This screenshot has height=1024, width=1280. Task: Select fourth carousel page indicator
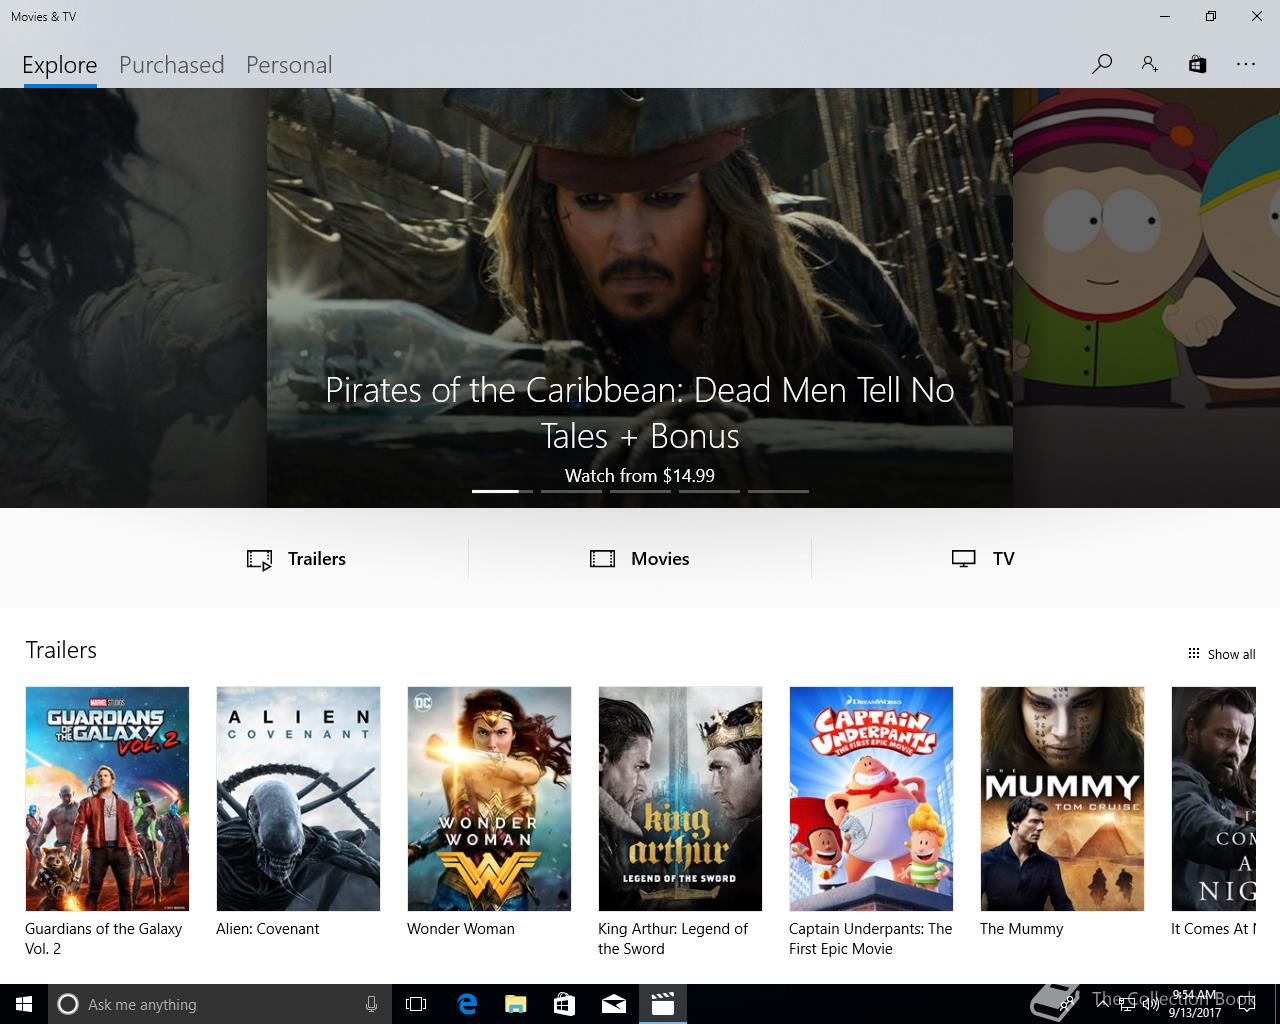click(709, 491)
